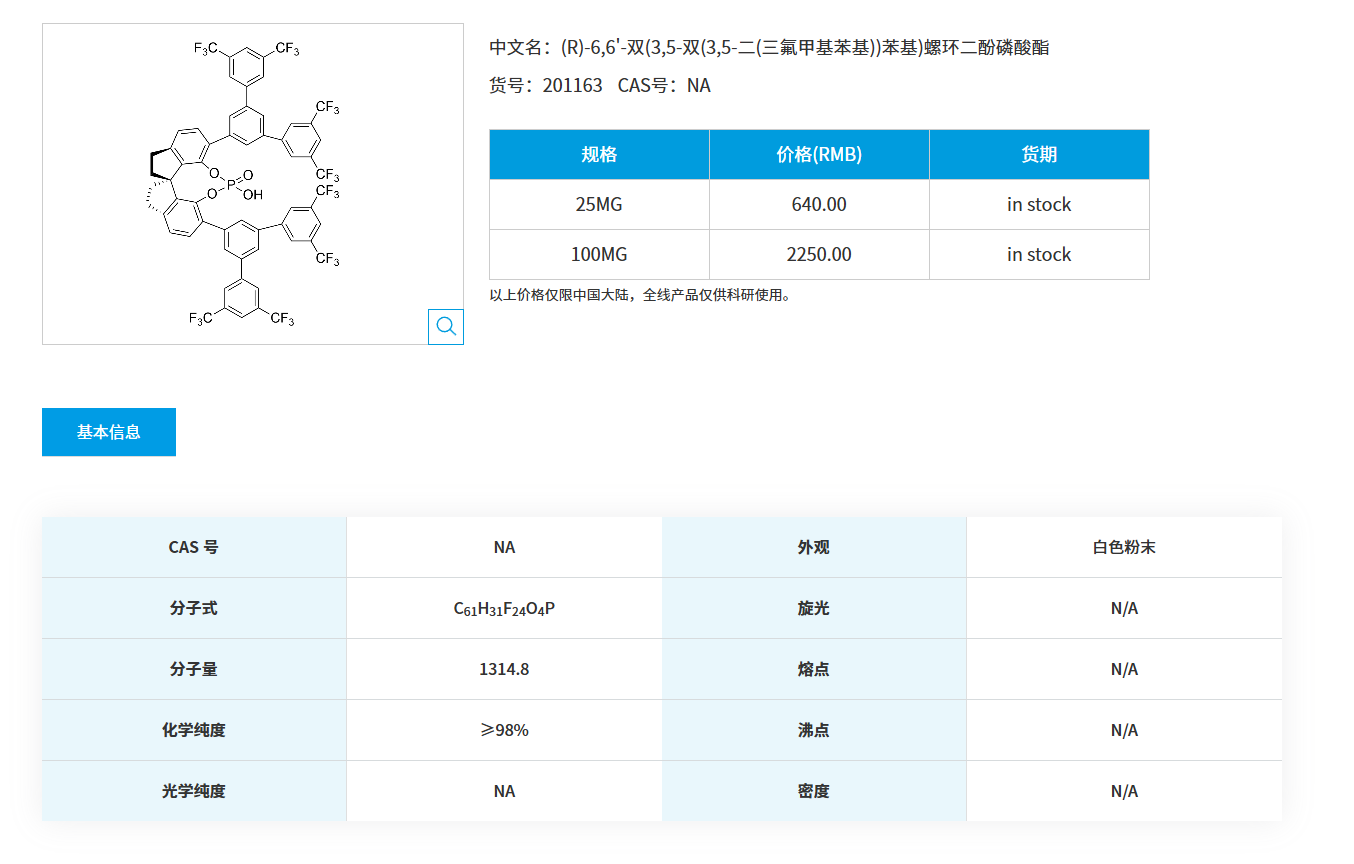Viewport: 1354px width, 864px height.
Task: Click the 价格(RMB) column header
Action: coord(818,154)
